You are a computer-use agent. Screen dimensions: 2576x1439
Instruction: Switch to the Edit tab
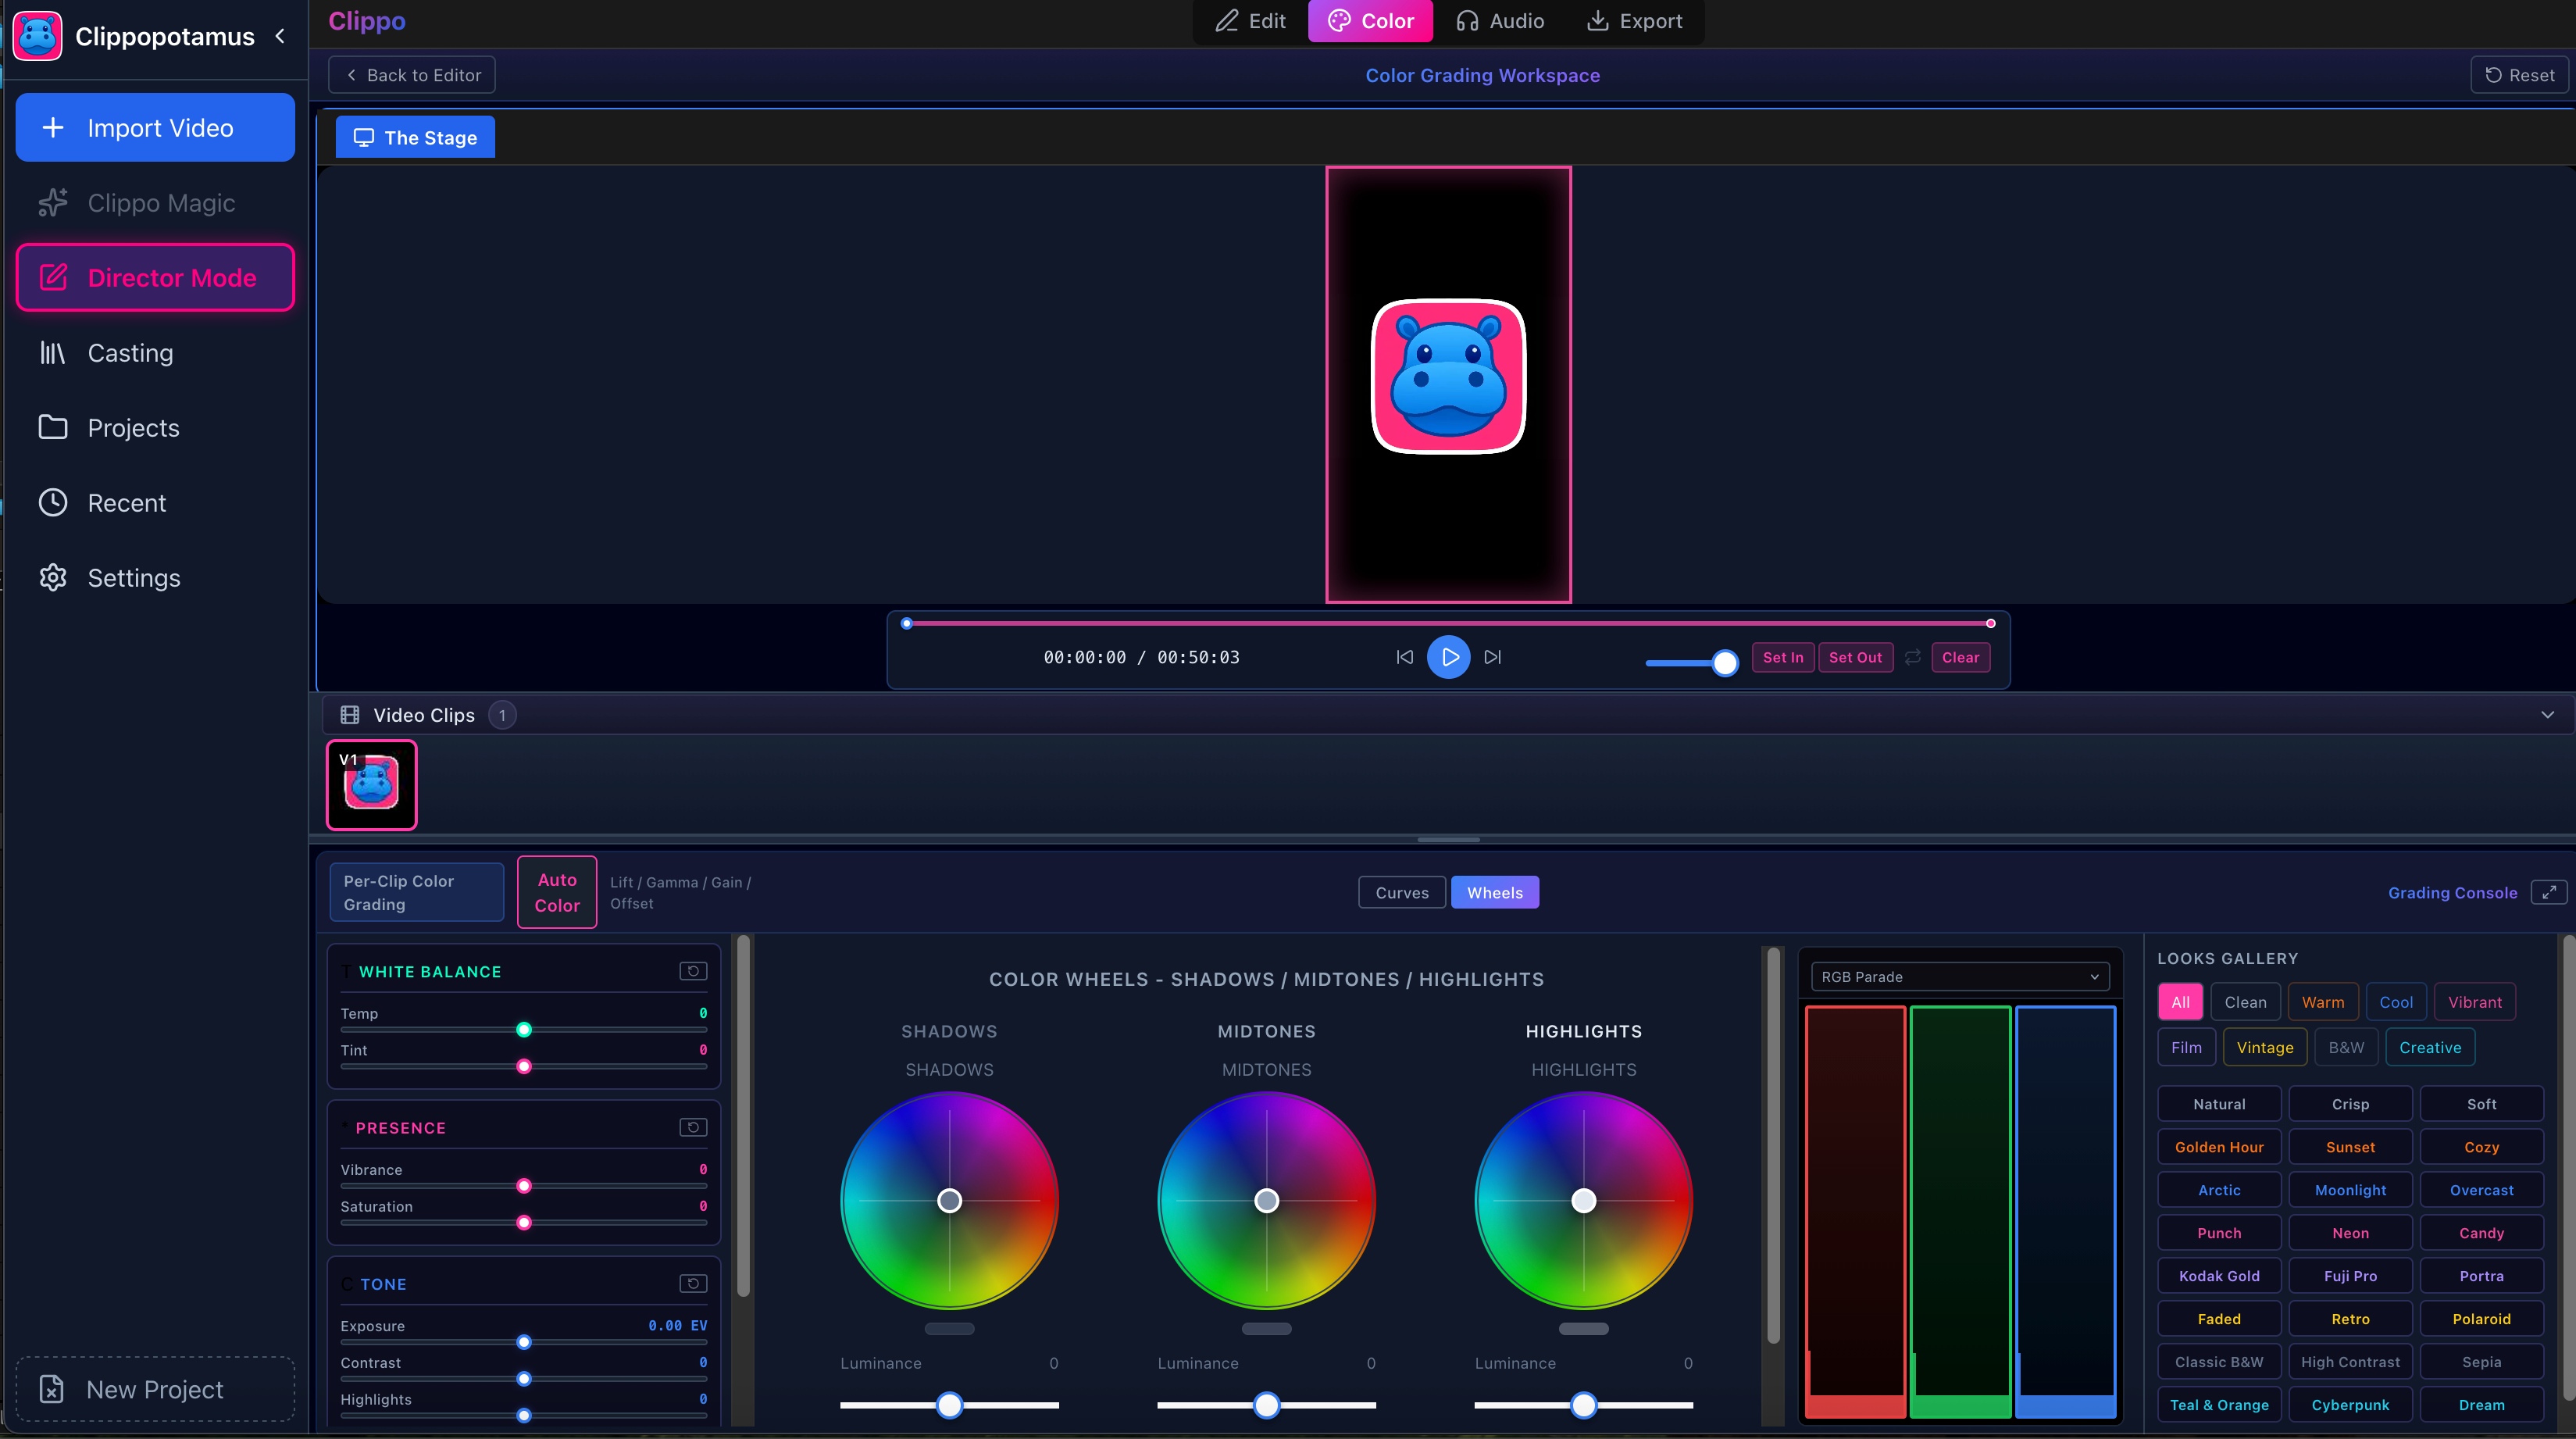tap(1251, 21)
